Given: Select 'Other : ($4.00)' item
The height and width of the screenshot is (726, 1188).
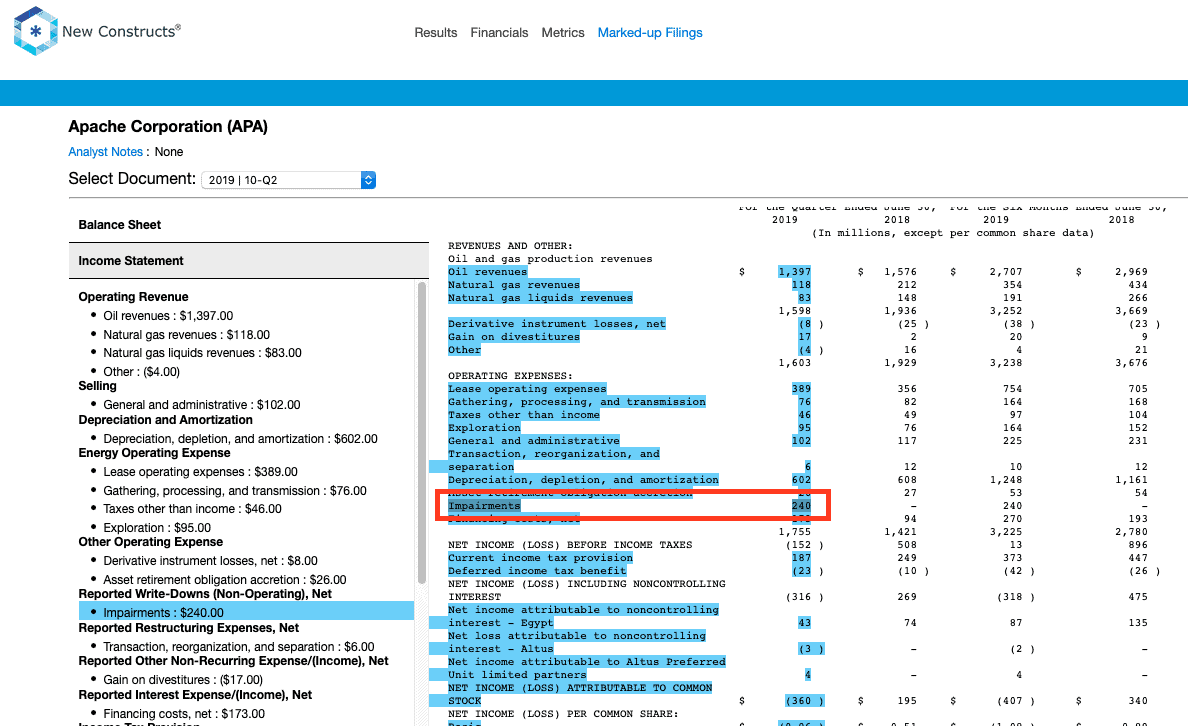Looking at the screenshot, I should 142,372.
